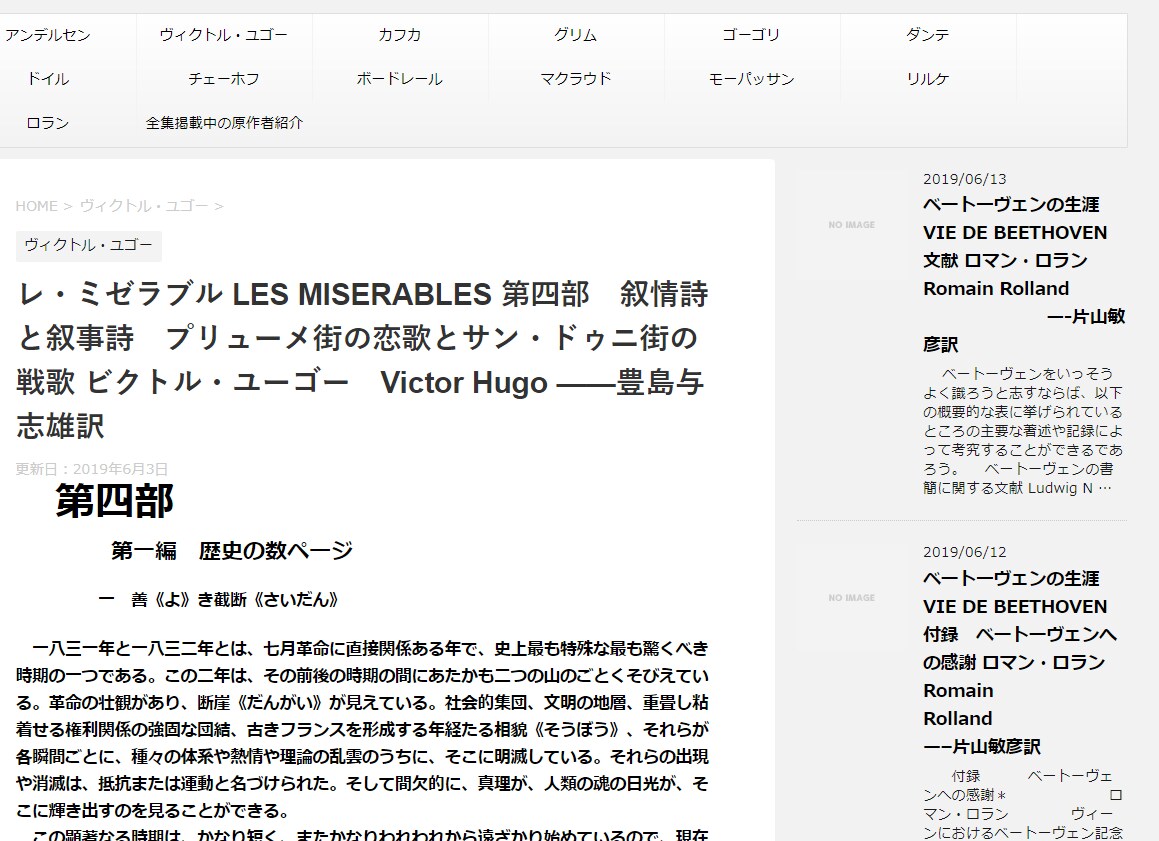The width and height of the screenshot is (1159, 841).
Task: Click paragraph starting 一八三一年と一八三二年とは
Action: [362, 729]
